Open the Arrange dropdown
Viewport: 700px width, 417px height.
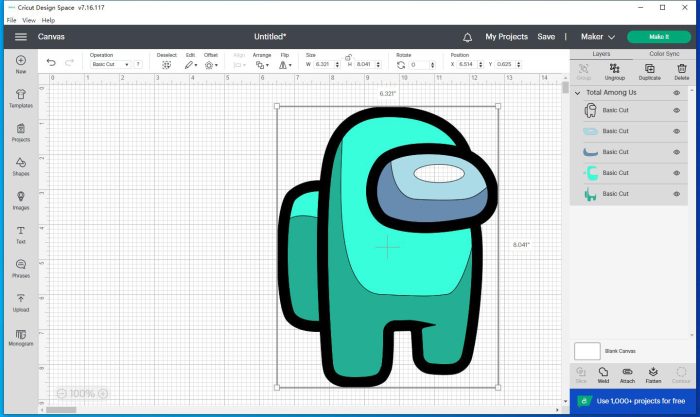pyautogui.click(x=262, y=65)
